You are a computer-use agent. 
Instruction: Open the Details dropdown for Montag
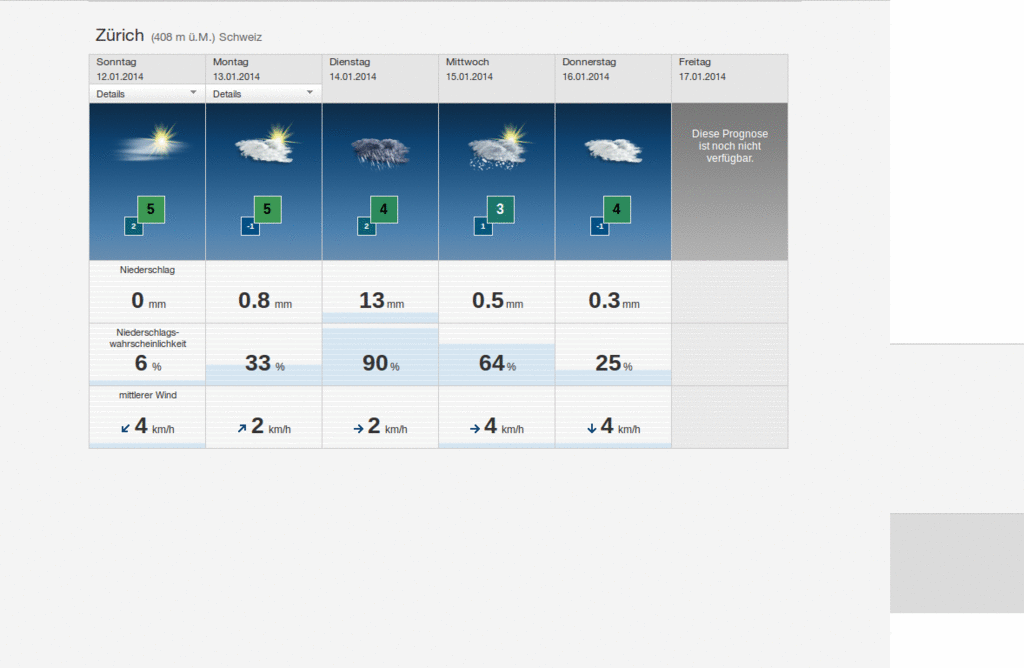[264, 93]
